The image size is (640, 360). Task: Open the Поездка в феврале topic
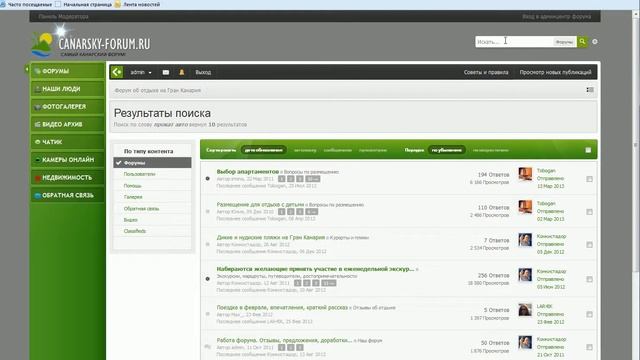282,307
